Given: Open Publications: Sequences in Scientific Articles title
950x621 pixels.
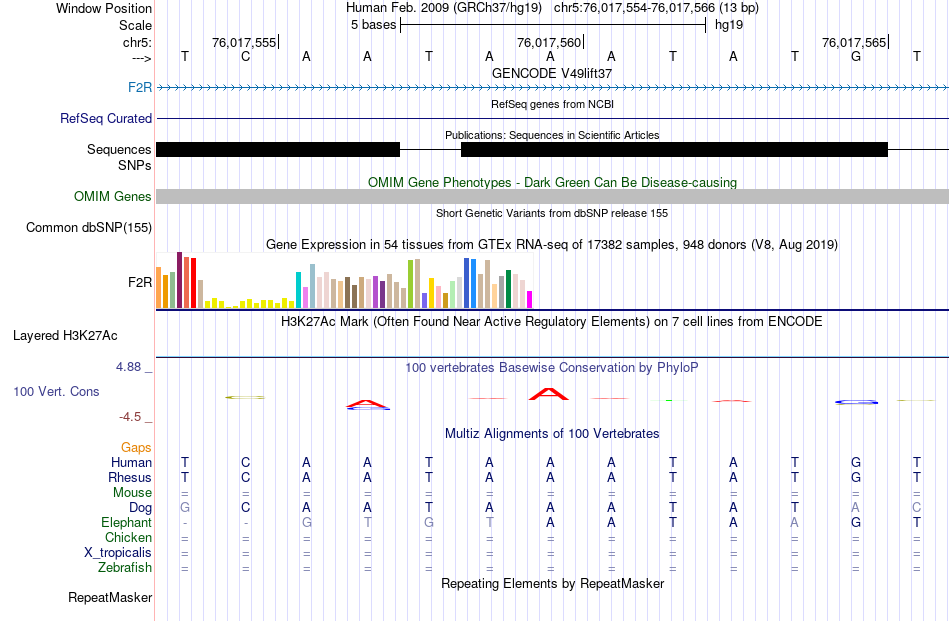Looking at the screenshot, I should pyautogui.click(x=552, y=135).
